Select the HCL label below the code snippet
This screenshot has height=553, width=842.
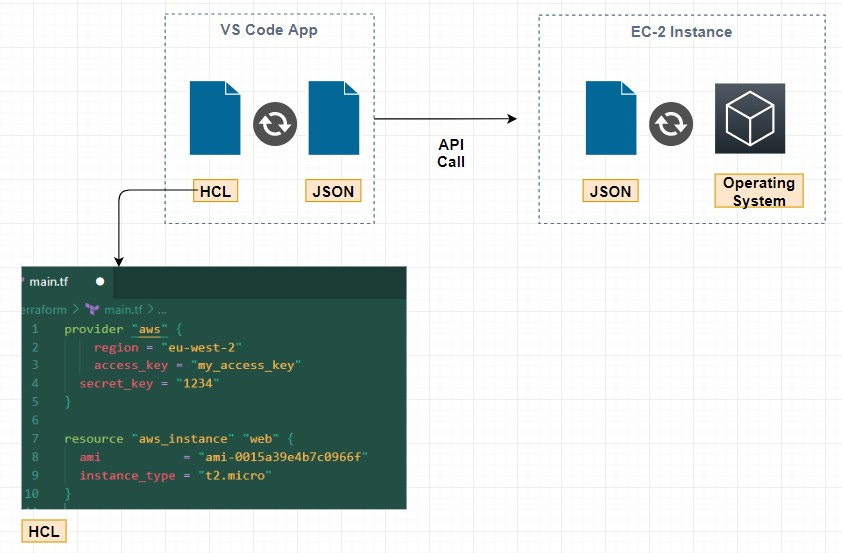[44, 532]
